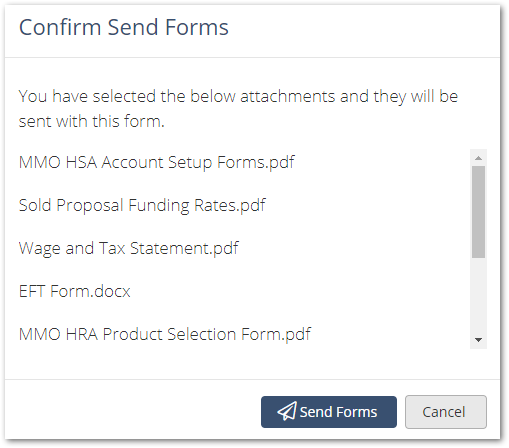Click the word 'Confirm' in the header
The image size is (509, 448).
(x=60, y=27)
